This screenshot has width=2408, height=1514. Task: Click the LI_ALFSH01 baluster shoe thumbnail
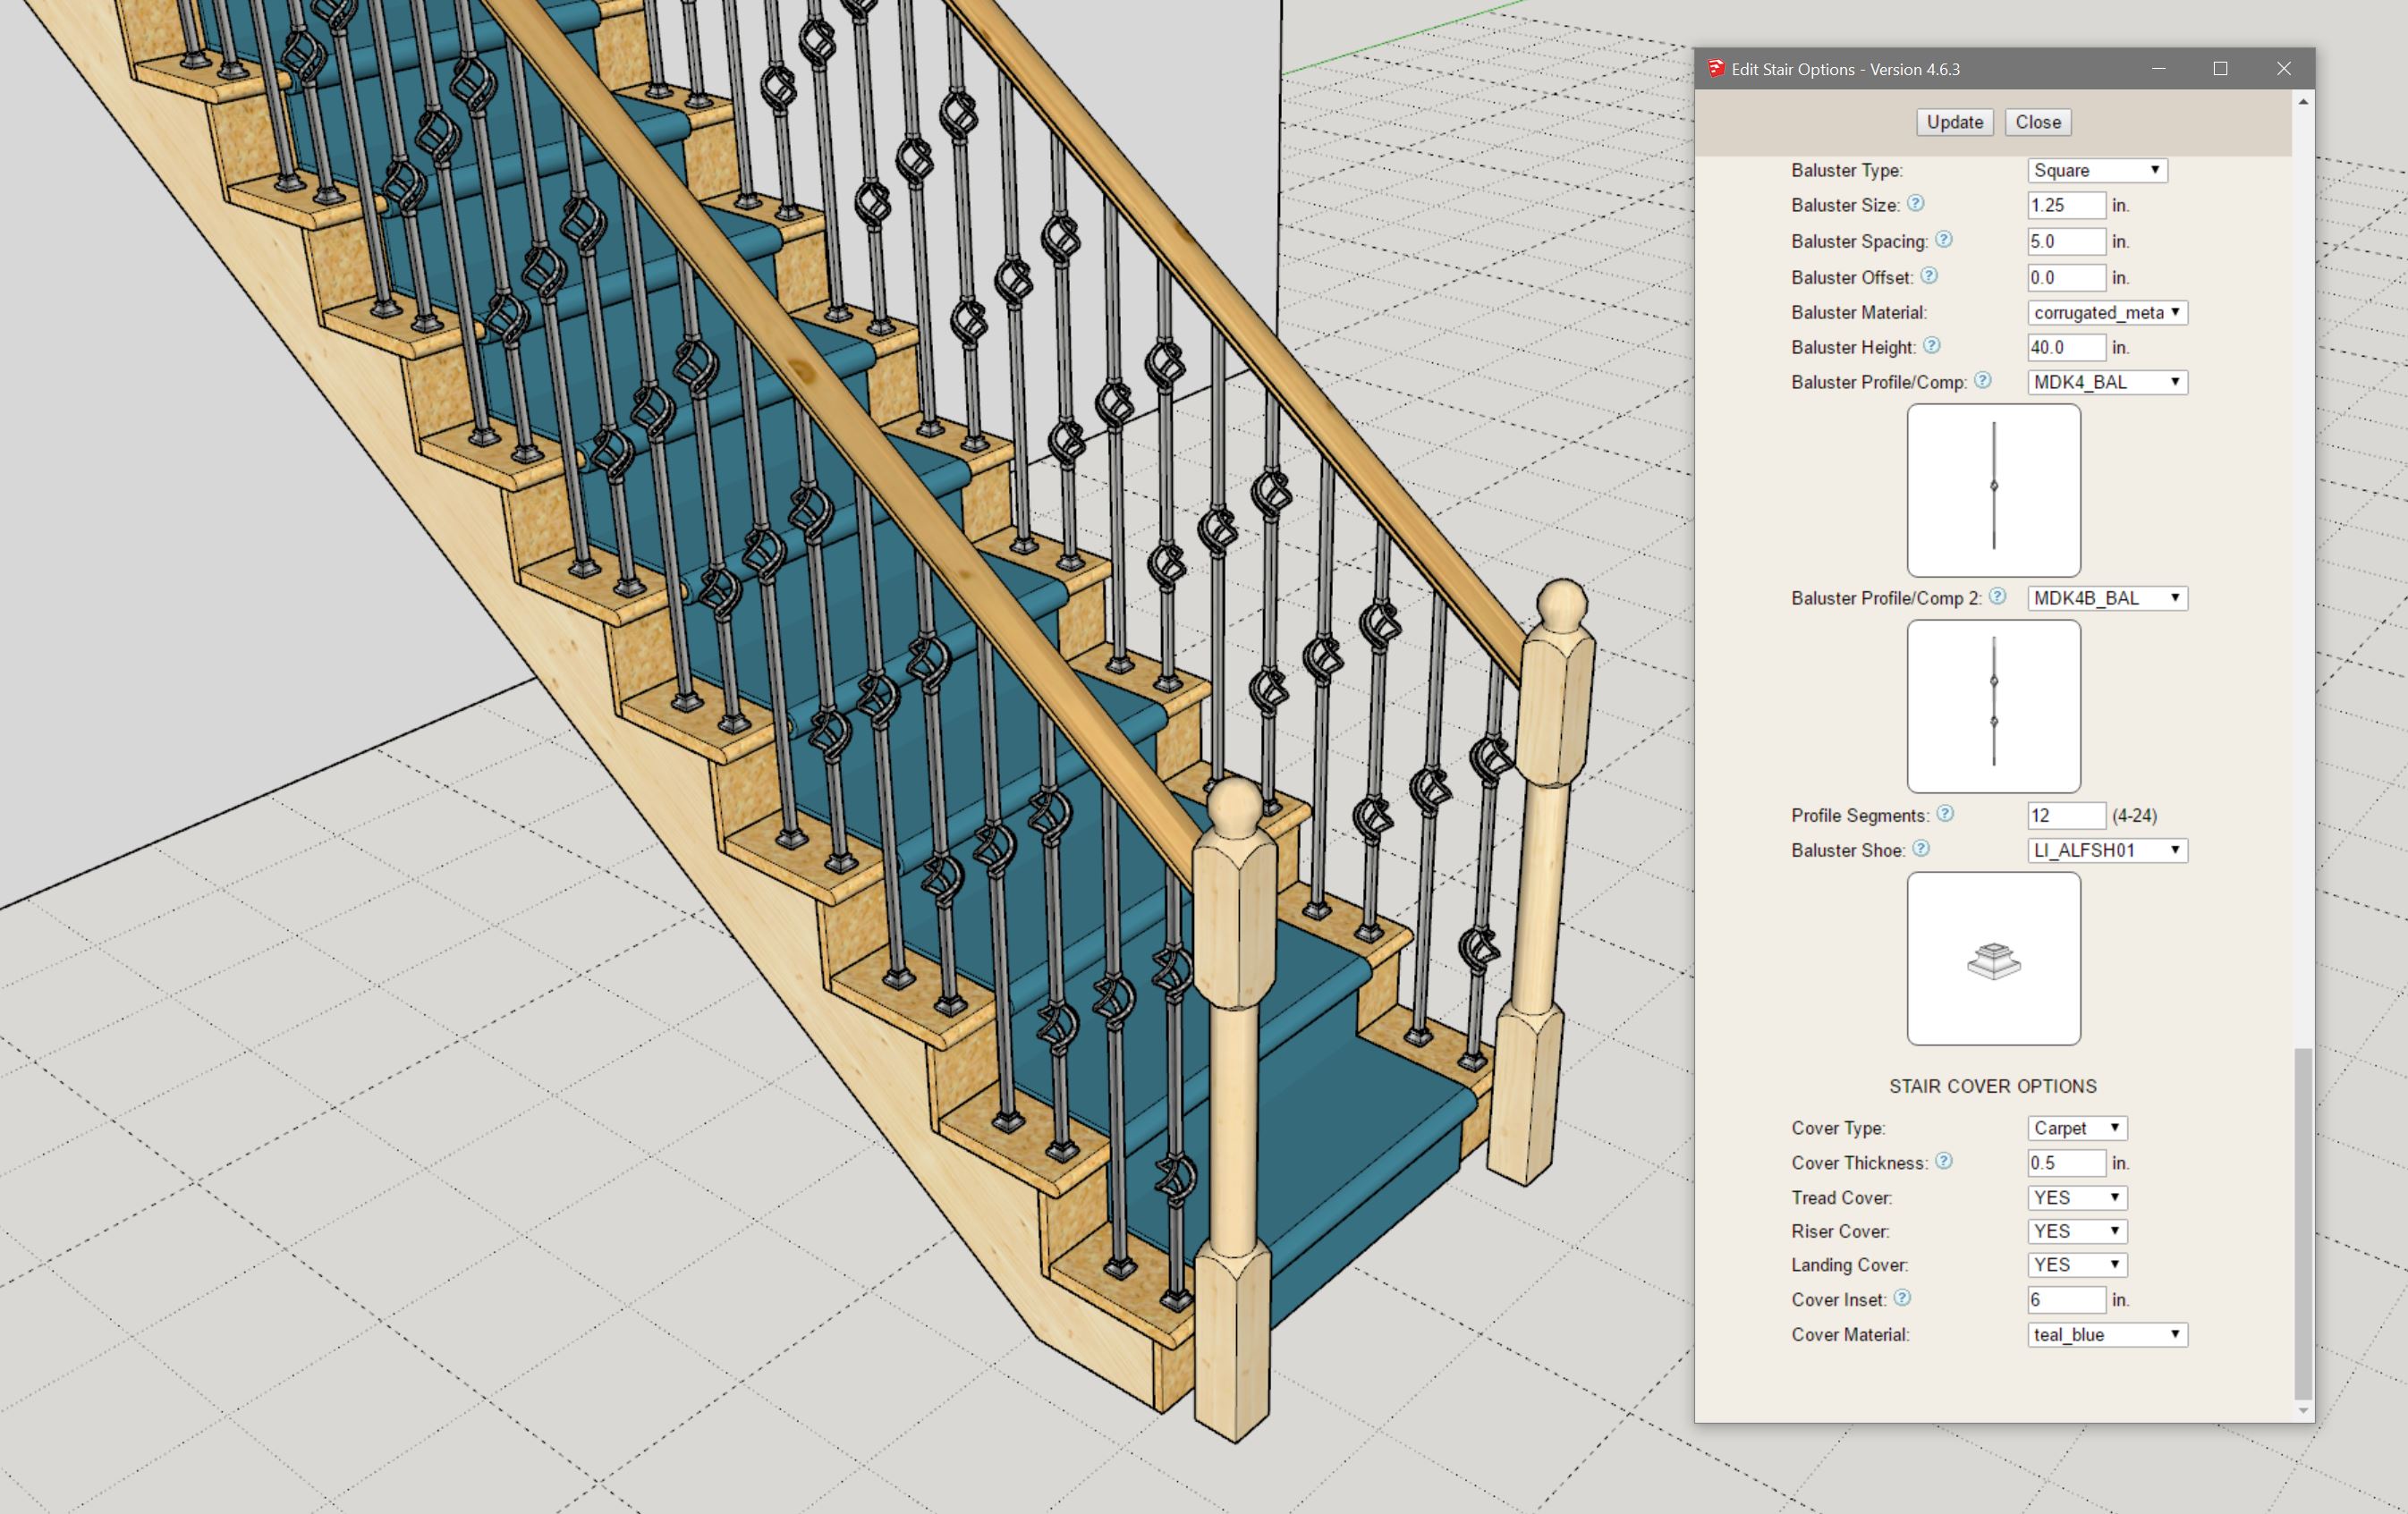tap(1993, 958)
